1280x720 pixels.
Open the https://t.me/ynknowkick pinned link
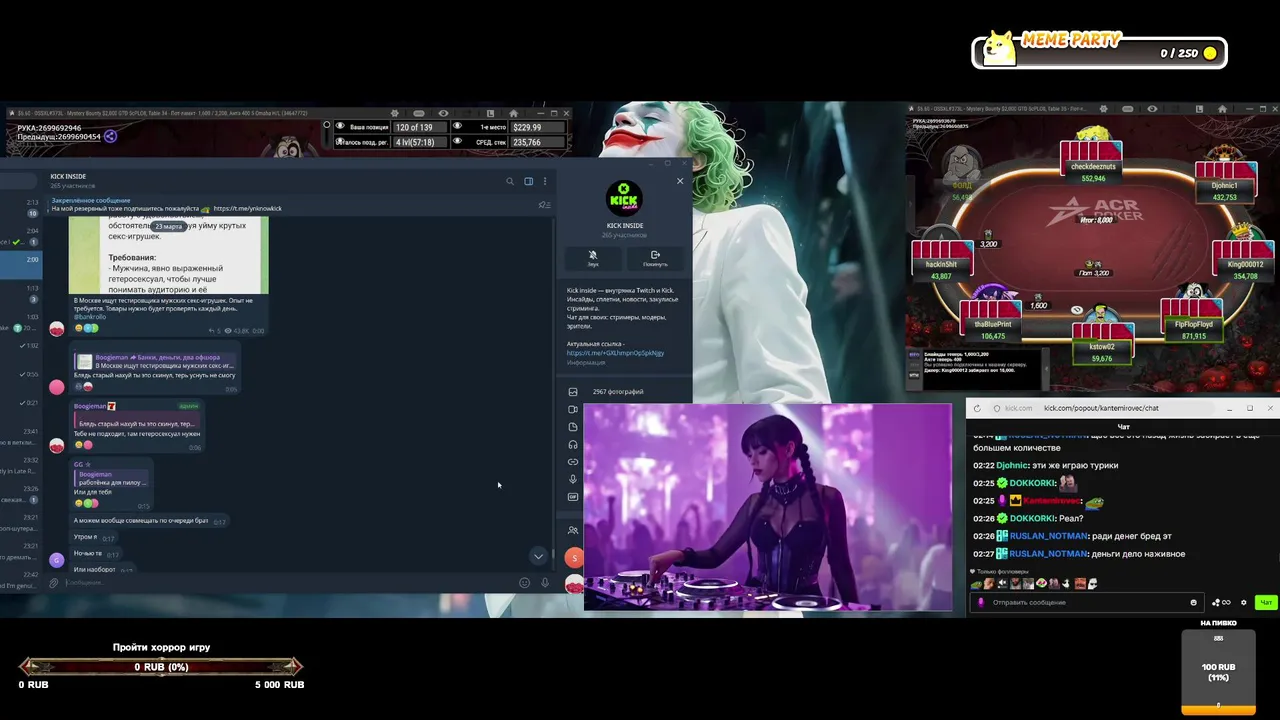tap(247, 209)
